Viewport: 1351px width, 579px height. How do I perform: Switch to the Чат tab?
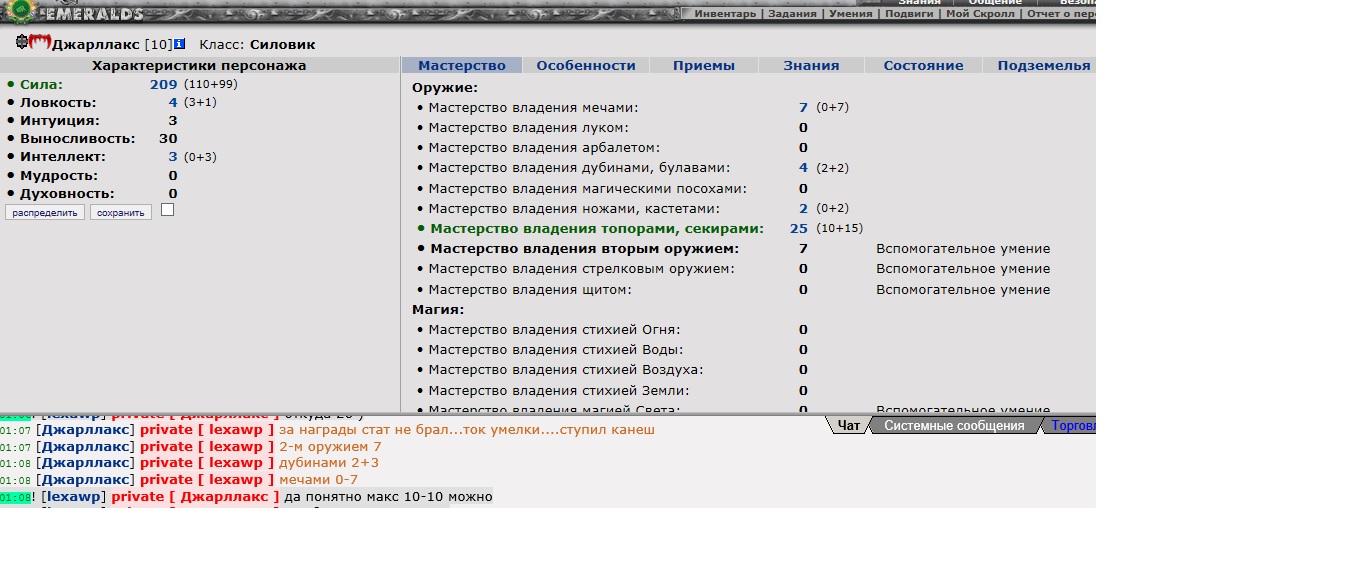(x=848, y=425)
